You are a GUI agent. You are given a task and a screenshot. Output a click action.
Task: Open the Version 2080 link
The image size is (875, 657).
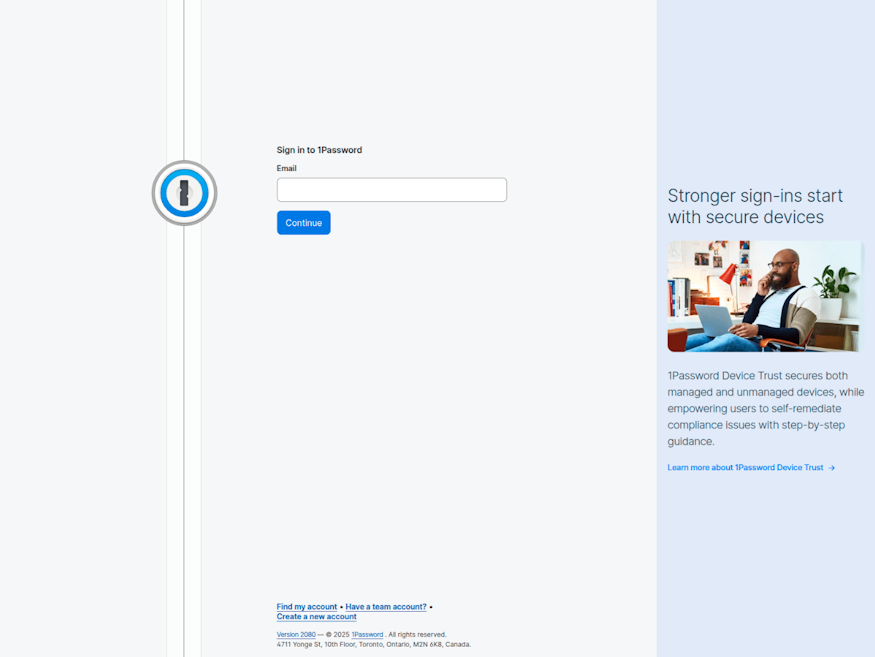pyautogui.click(x=295, y=634)
